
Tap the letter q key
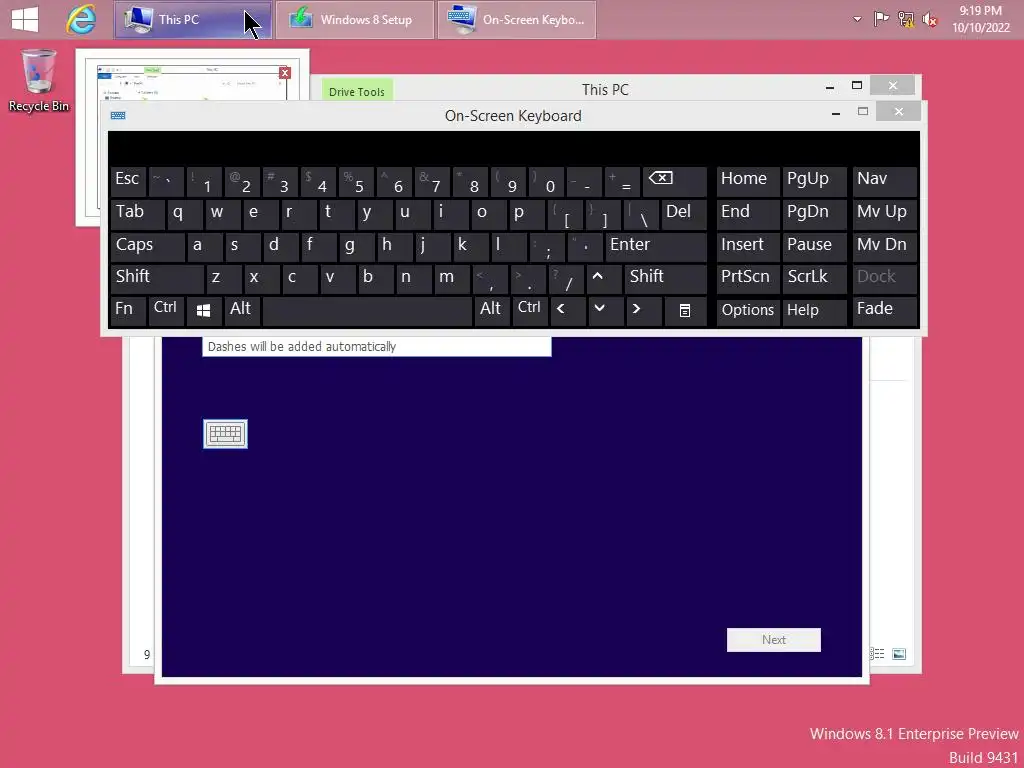click(x=185, y=213)
